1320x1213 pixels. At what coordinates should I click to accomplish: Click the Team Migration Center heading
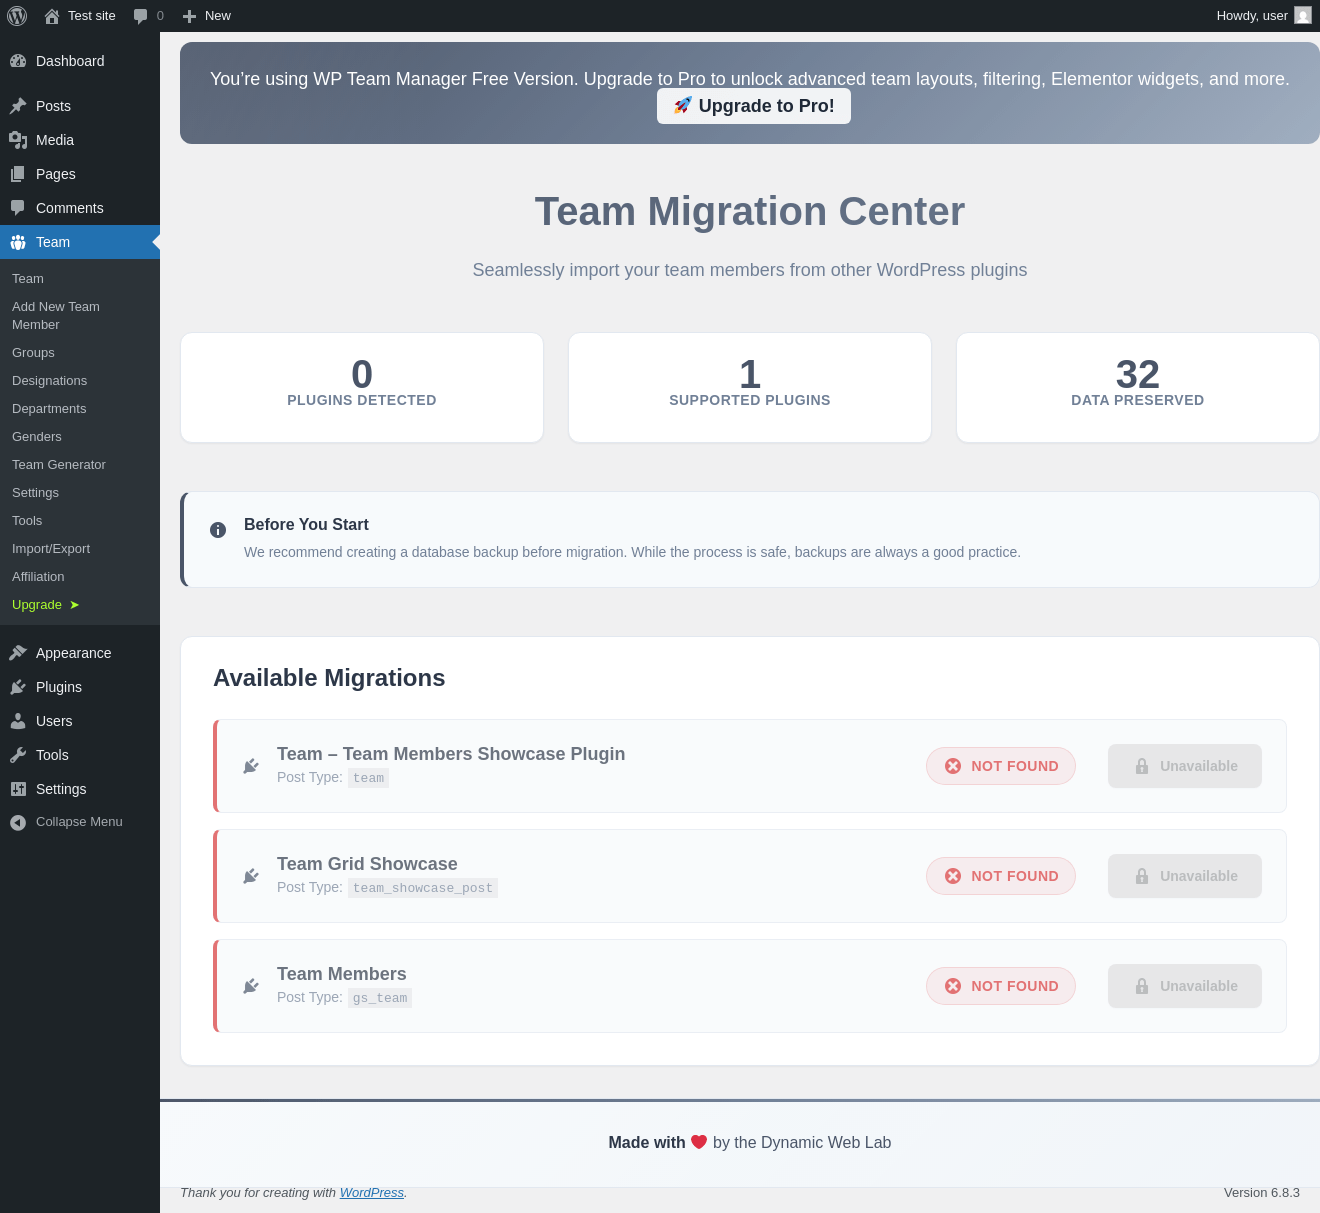(x=750, y=212)
